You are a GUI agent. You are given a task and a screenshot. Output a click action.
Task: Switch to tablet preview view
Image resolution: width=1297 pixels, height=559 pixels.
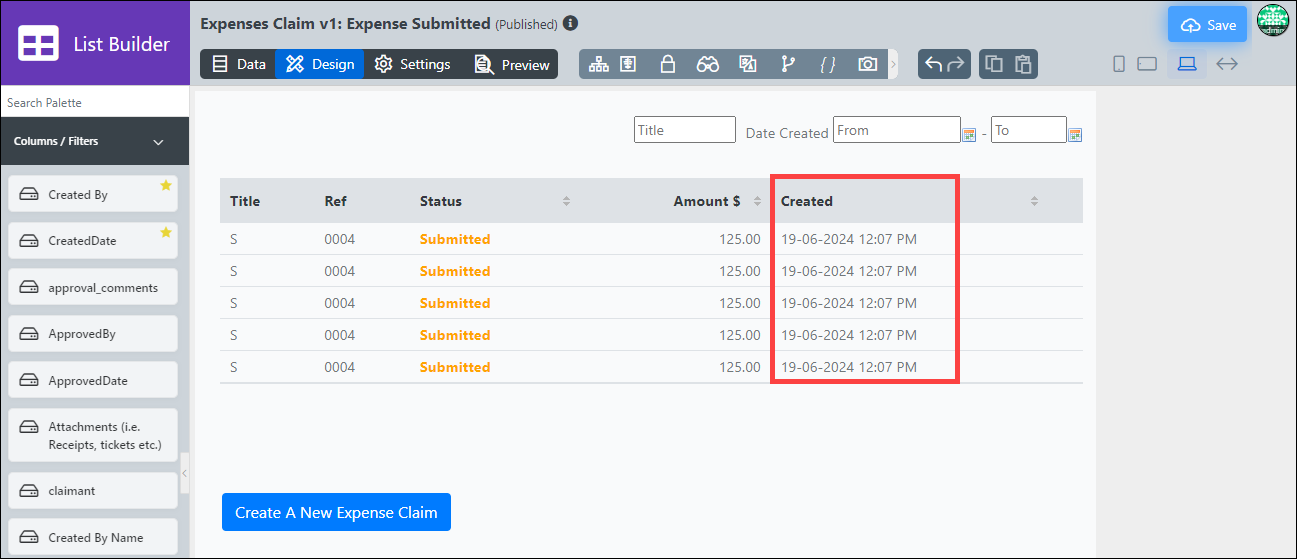1147,64
